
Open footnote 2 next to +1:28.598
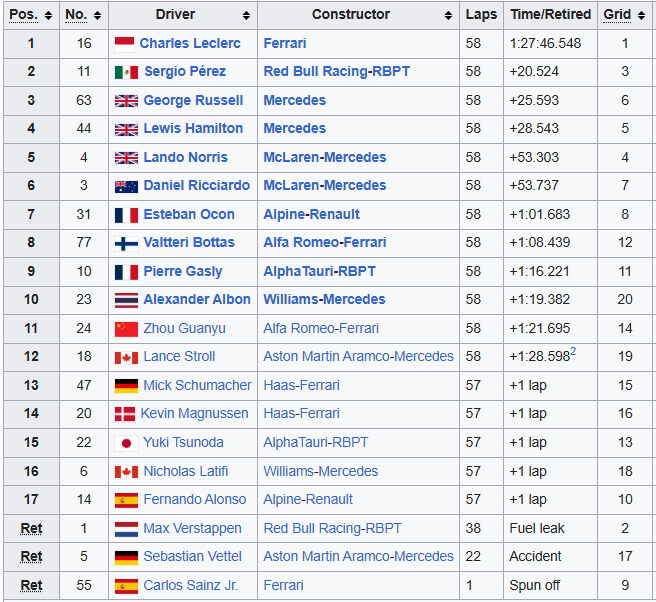point(573,351)
